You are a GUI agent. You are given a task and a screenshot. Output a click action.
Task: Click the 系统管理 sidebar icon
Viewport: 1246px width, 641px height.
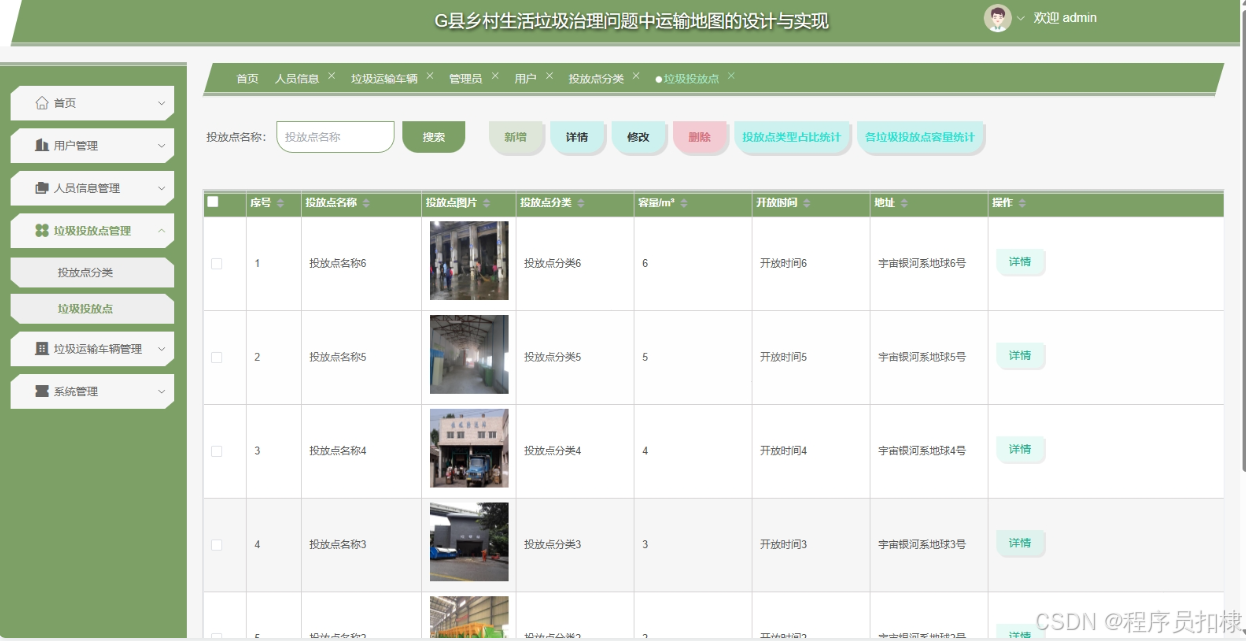pos(42,391)
